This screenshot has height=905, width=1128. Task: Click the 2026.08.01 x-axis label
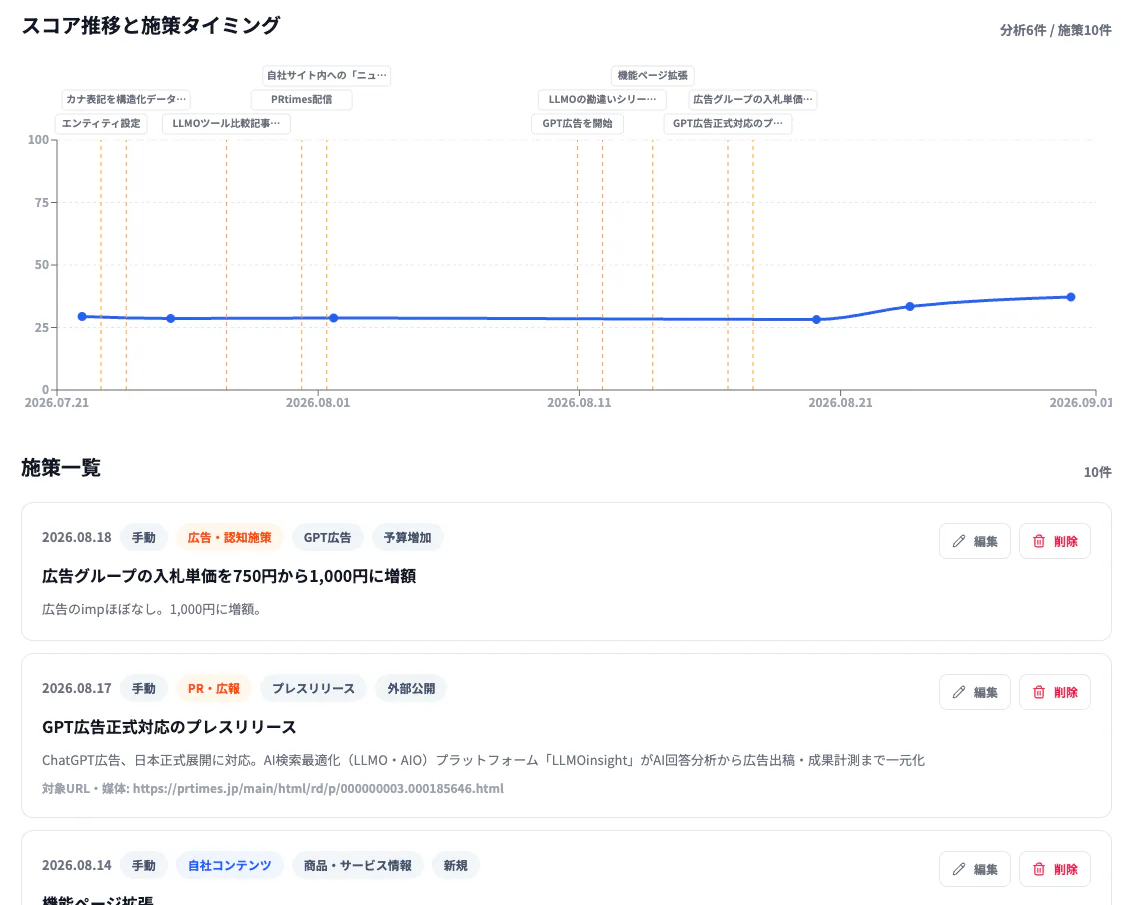coord(318,403)
